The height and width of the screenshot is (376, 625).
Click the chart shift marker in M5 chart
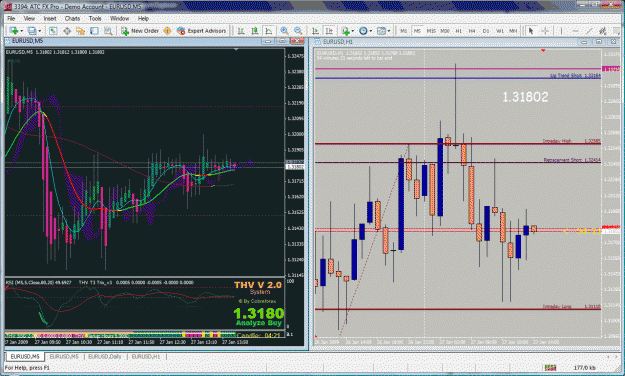tap(236, 49)
